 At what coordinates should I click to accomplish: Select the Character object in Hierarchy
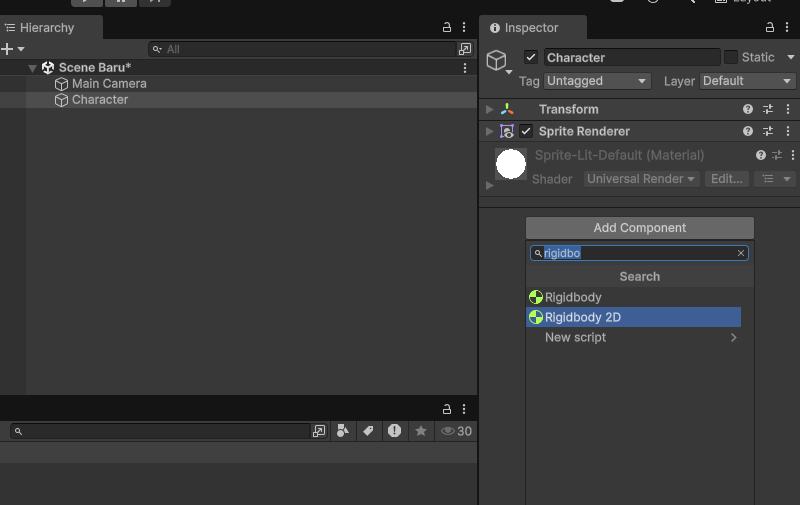tap(100, 100)
